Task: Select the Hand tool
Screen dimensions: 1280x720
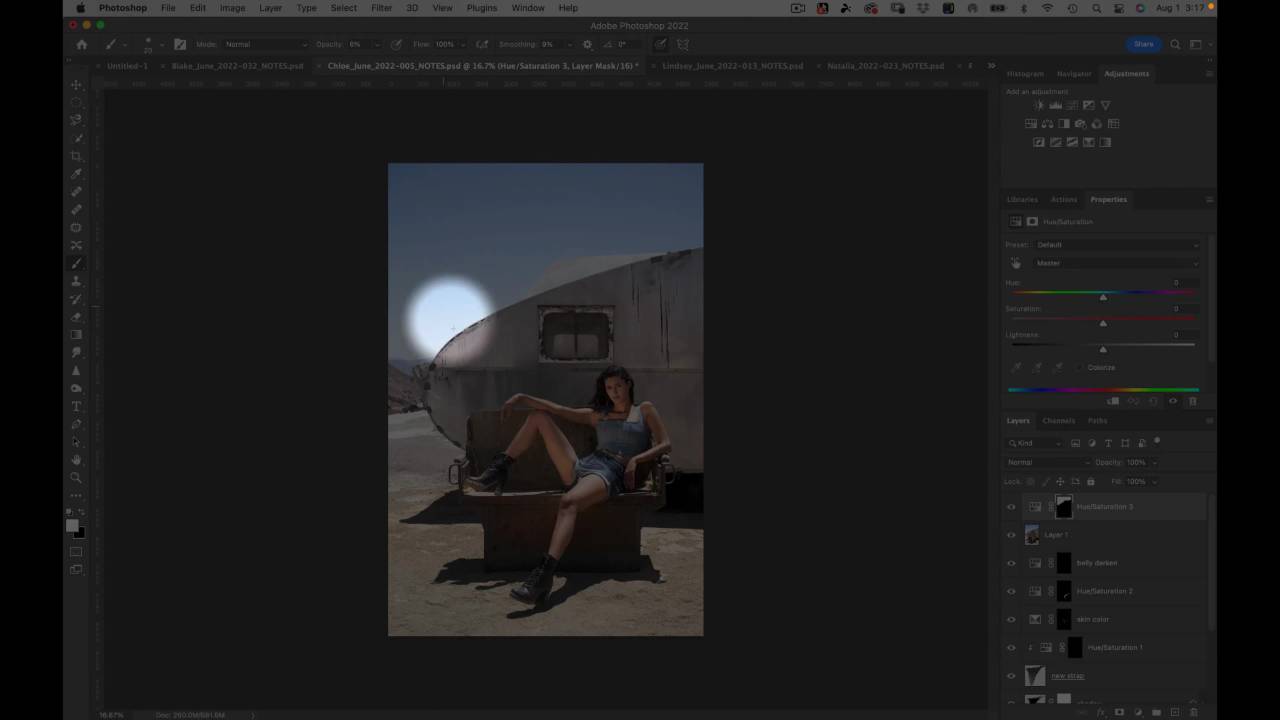Action: [x=76, y=459]
